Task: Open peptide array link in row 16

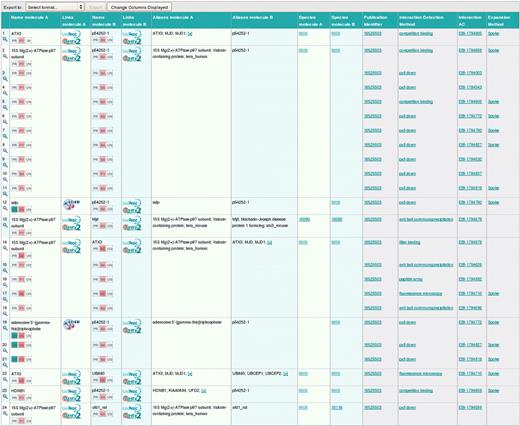Action: point(411,279)
